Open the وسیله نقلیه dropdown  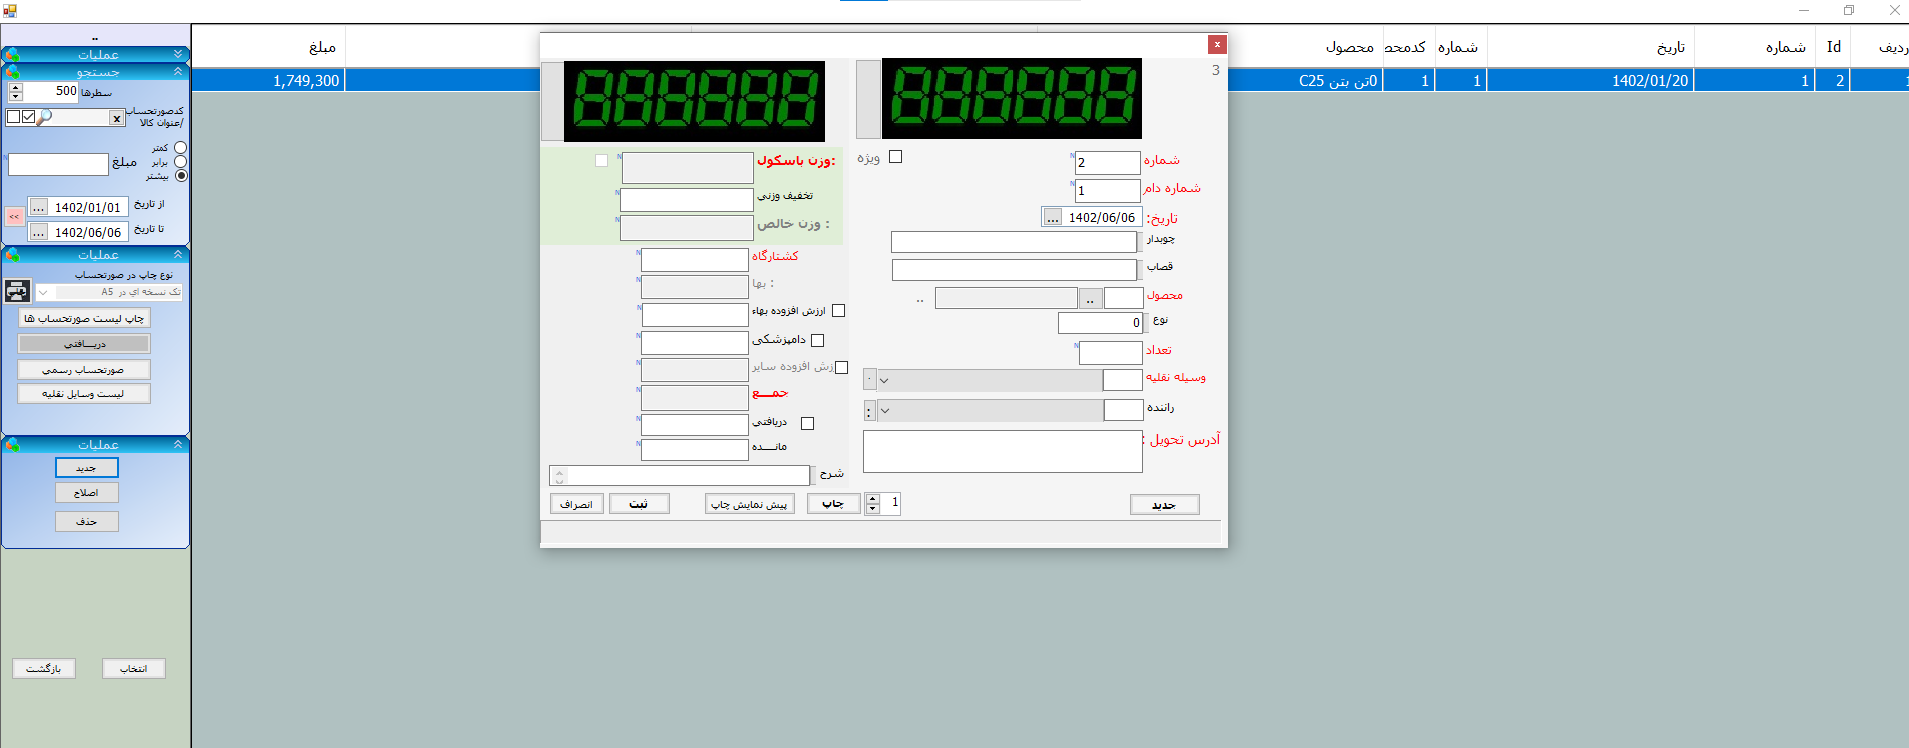pos(884,380)
